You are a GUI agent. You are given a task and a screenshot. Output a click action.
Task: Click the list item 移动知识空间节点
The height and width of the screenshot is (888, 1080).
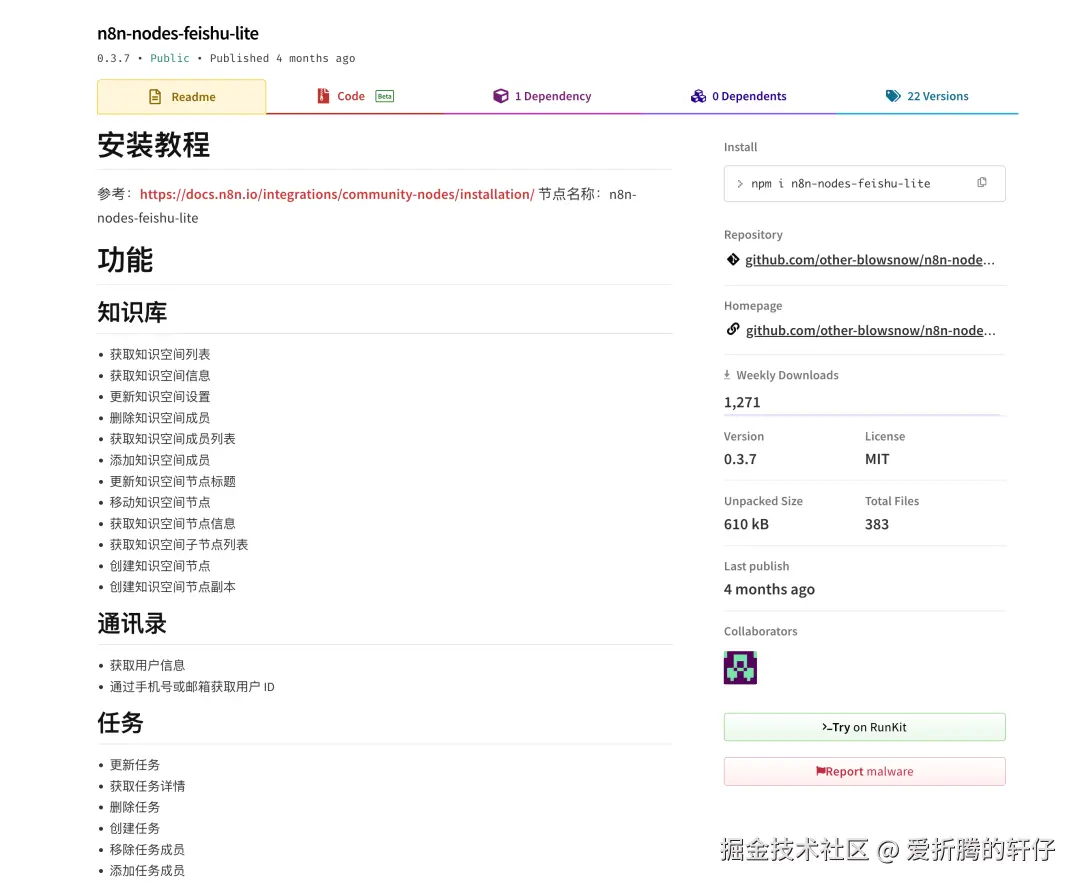(160, 502)
